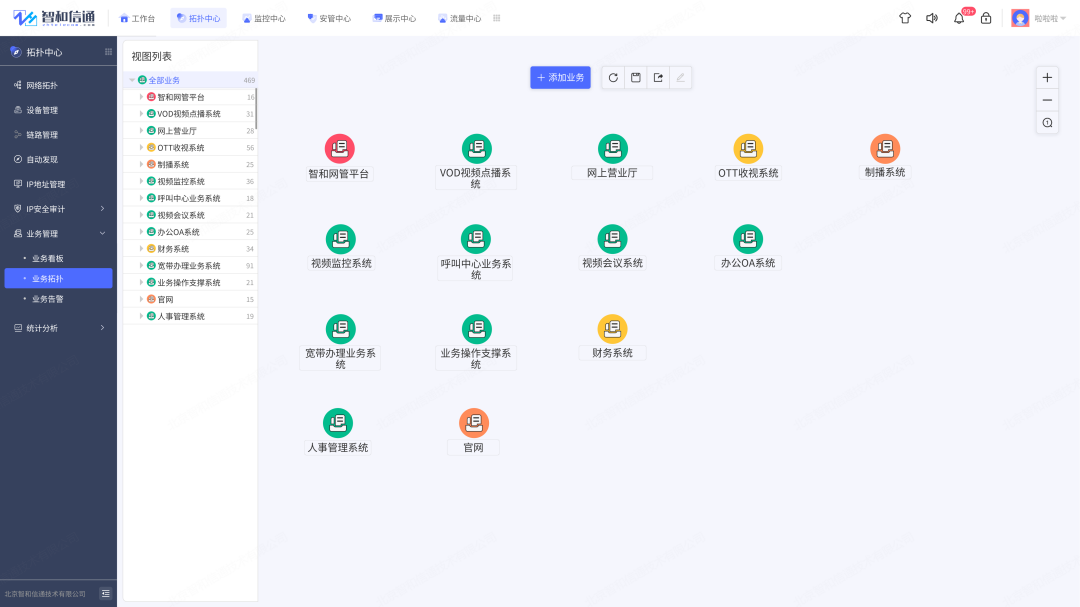Click the 添加业务 button

point(560,78)
